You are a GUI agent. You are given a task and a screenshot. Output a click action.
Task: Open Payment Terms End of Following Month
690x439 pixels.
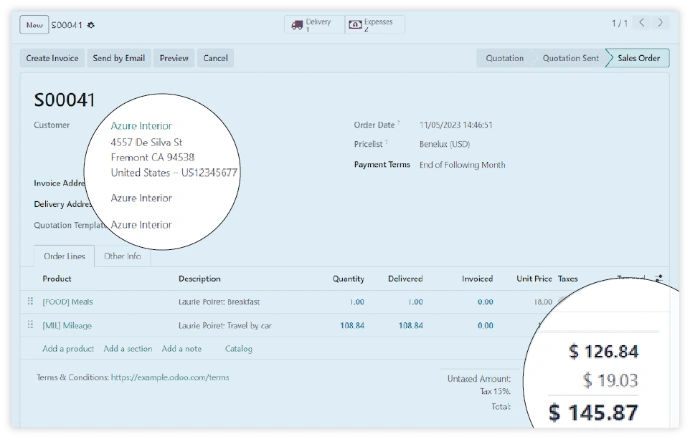pos(462,165)
